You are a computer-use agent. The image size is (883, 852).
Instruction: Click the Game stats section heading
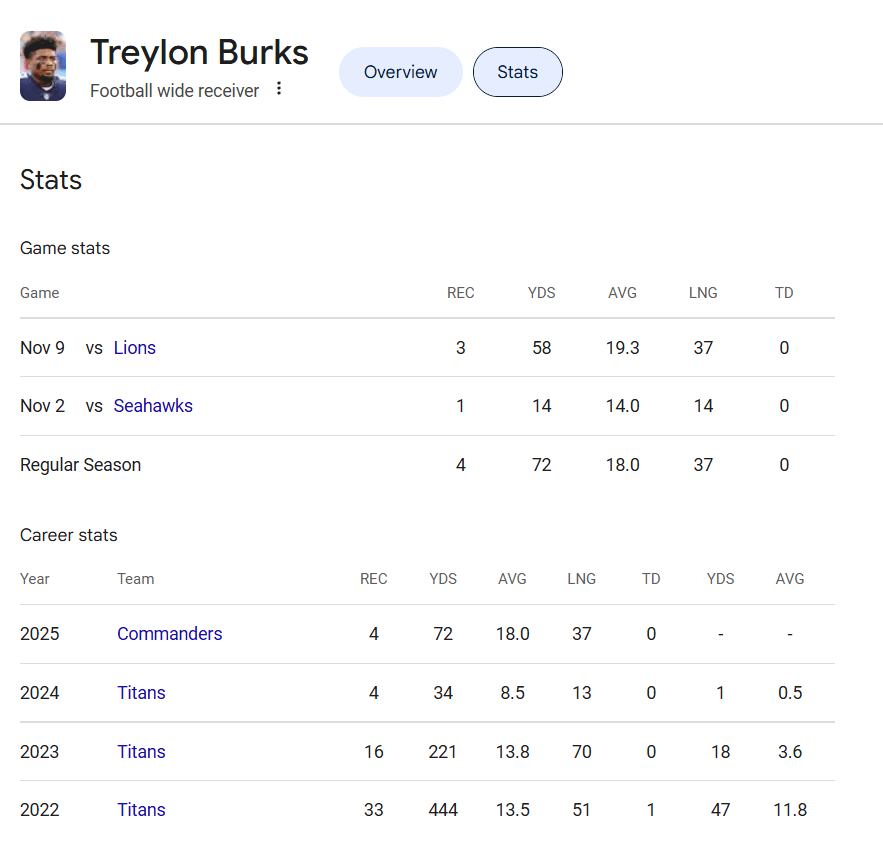[65, 248]
